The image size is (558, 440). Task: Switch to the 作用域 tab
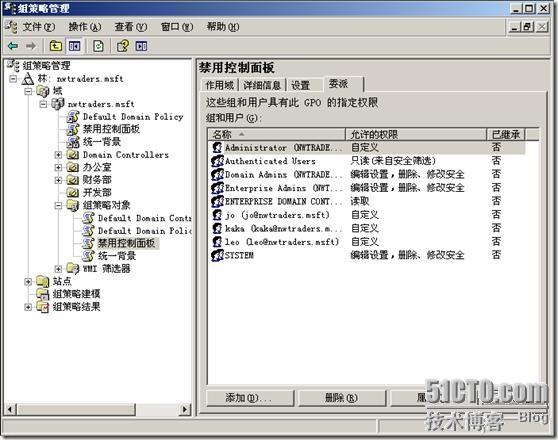(220, 85)
